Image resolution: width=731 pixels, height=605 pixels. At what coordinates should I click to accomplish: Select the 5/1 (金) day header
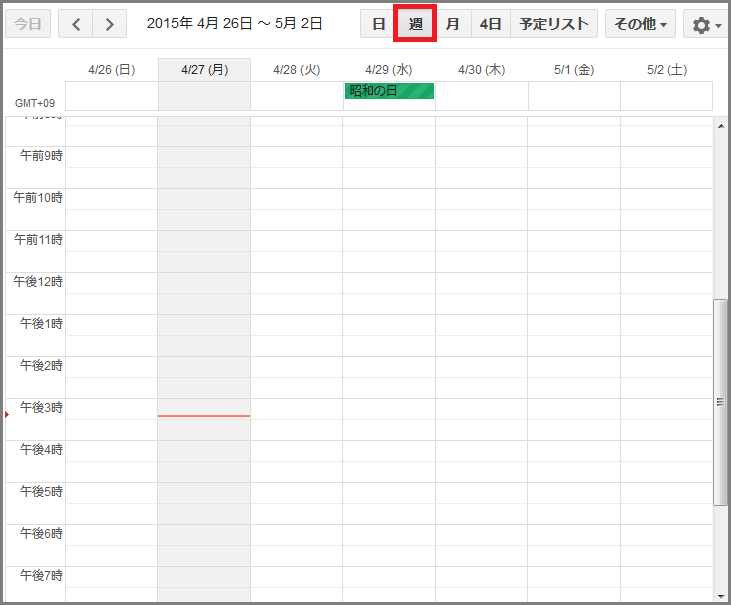[574, 70]
